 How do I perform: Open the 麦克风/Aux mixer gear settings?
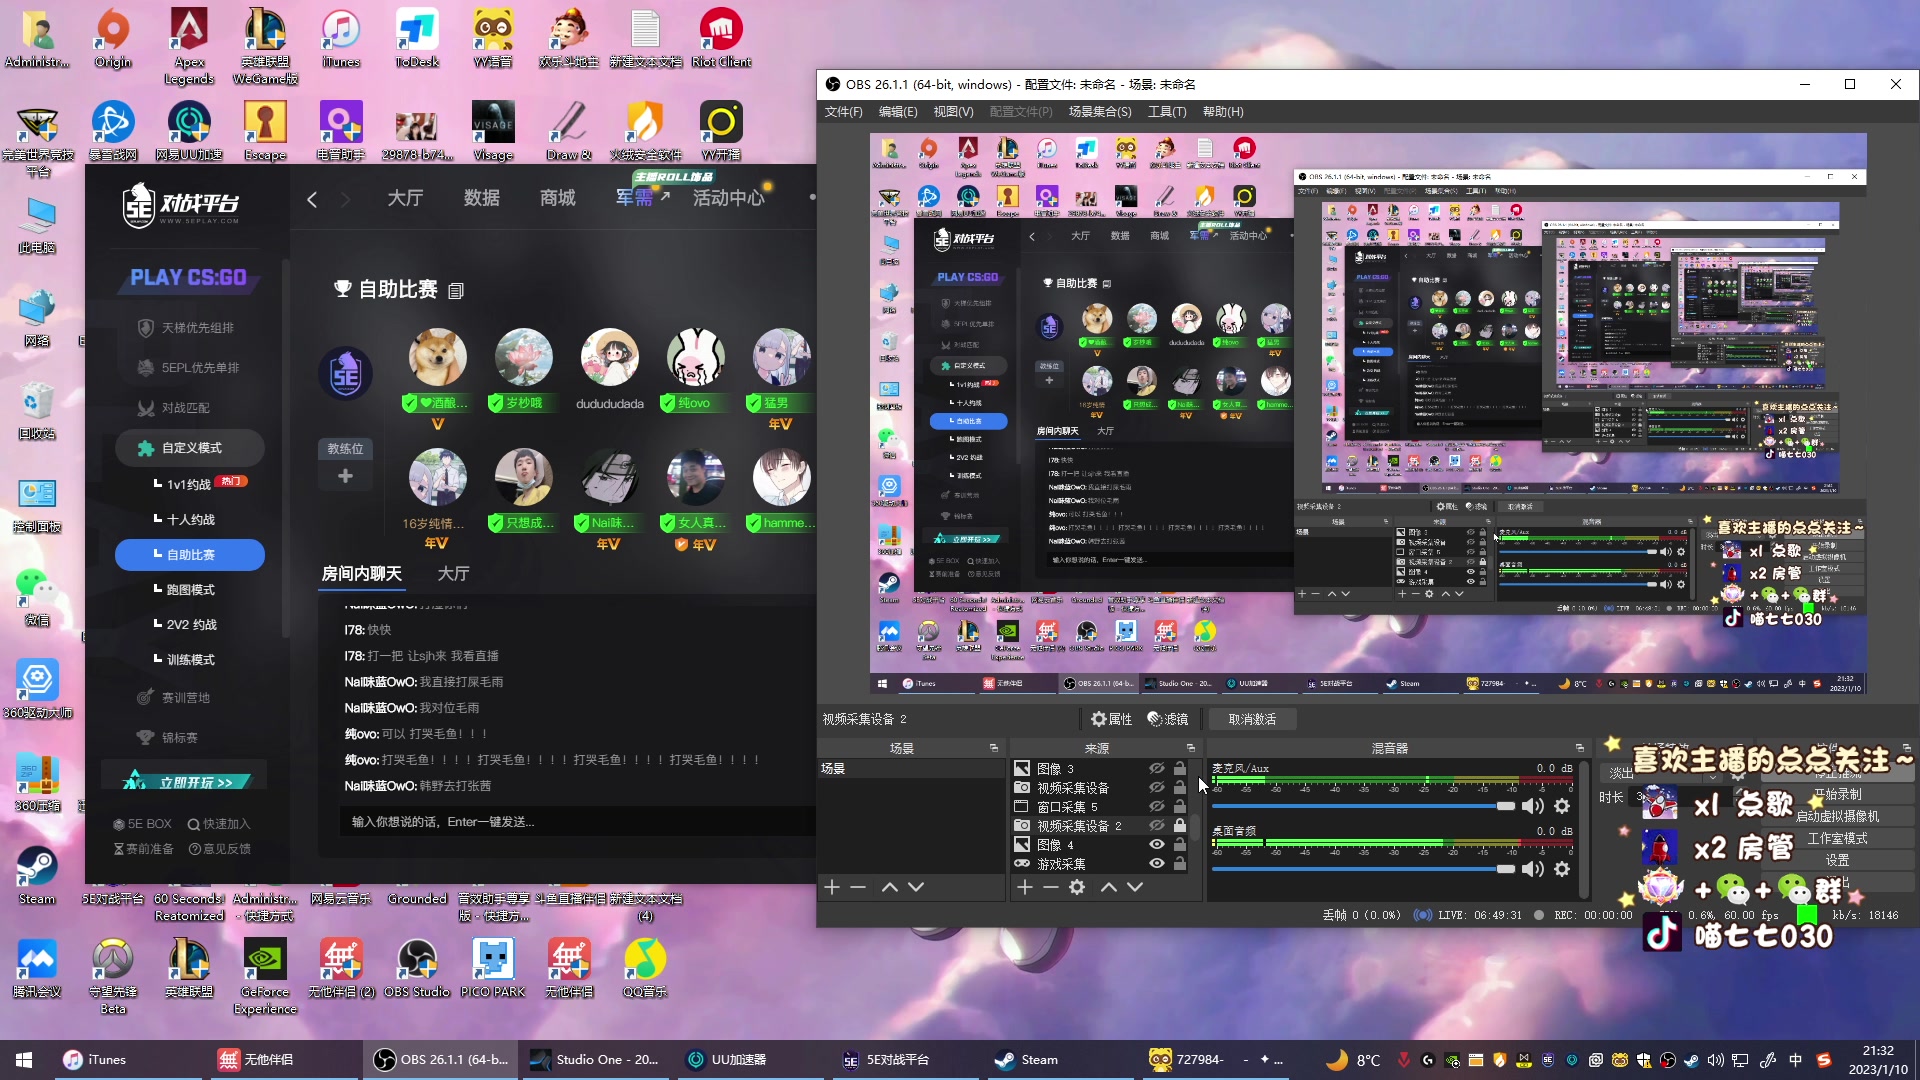(1562, 806)
